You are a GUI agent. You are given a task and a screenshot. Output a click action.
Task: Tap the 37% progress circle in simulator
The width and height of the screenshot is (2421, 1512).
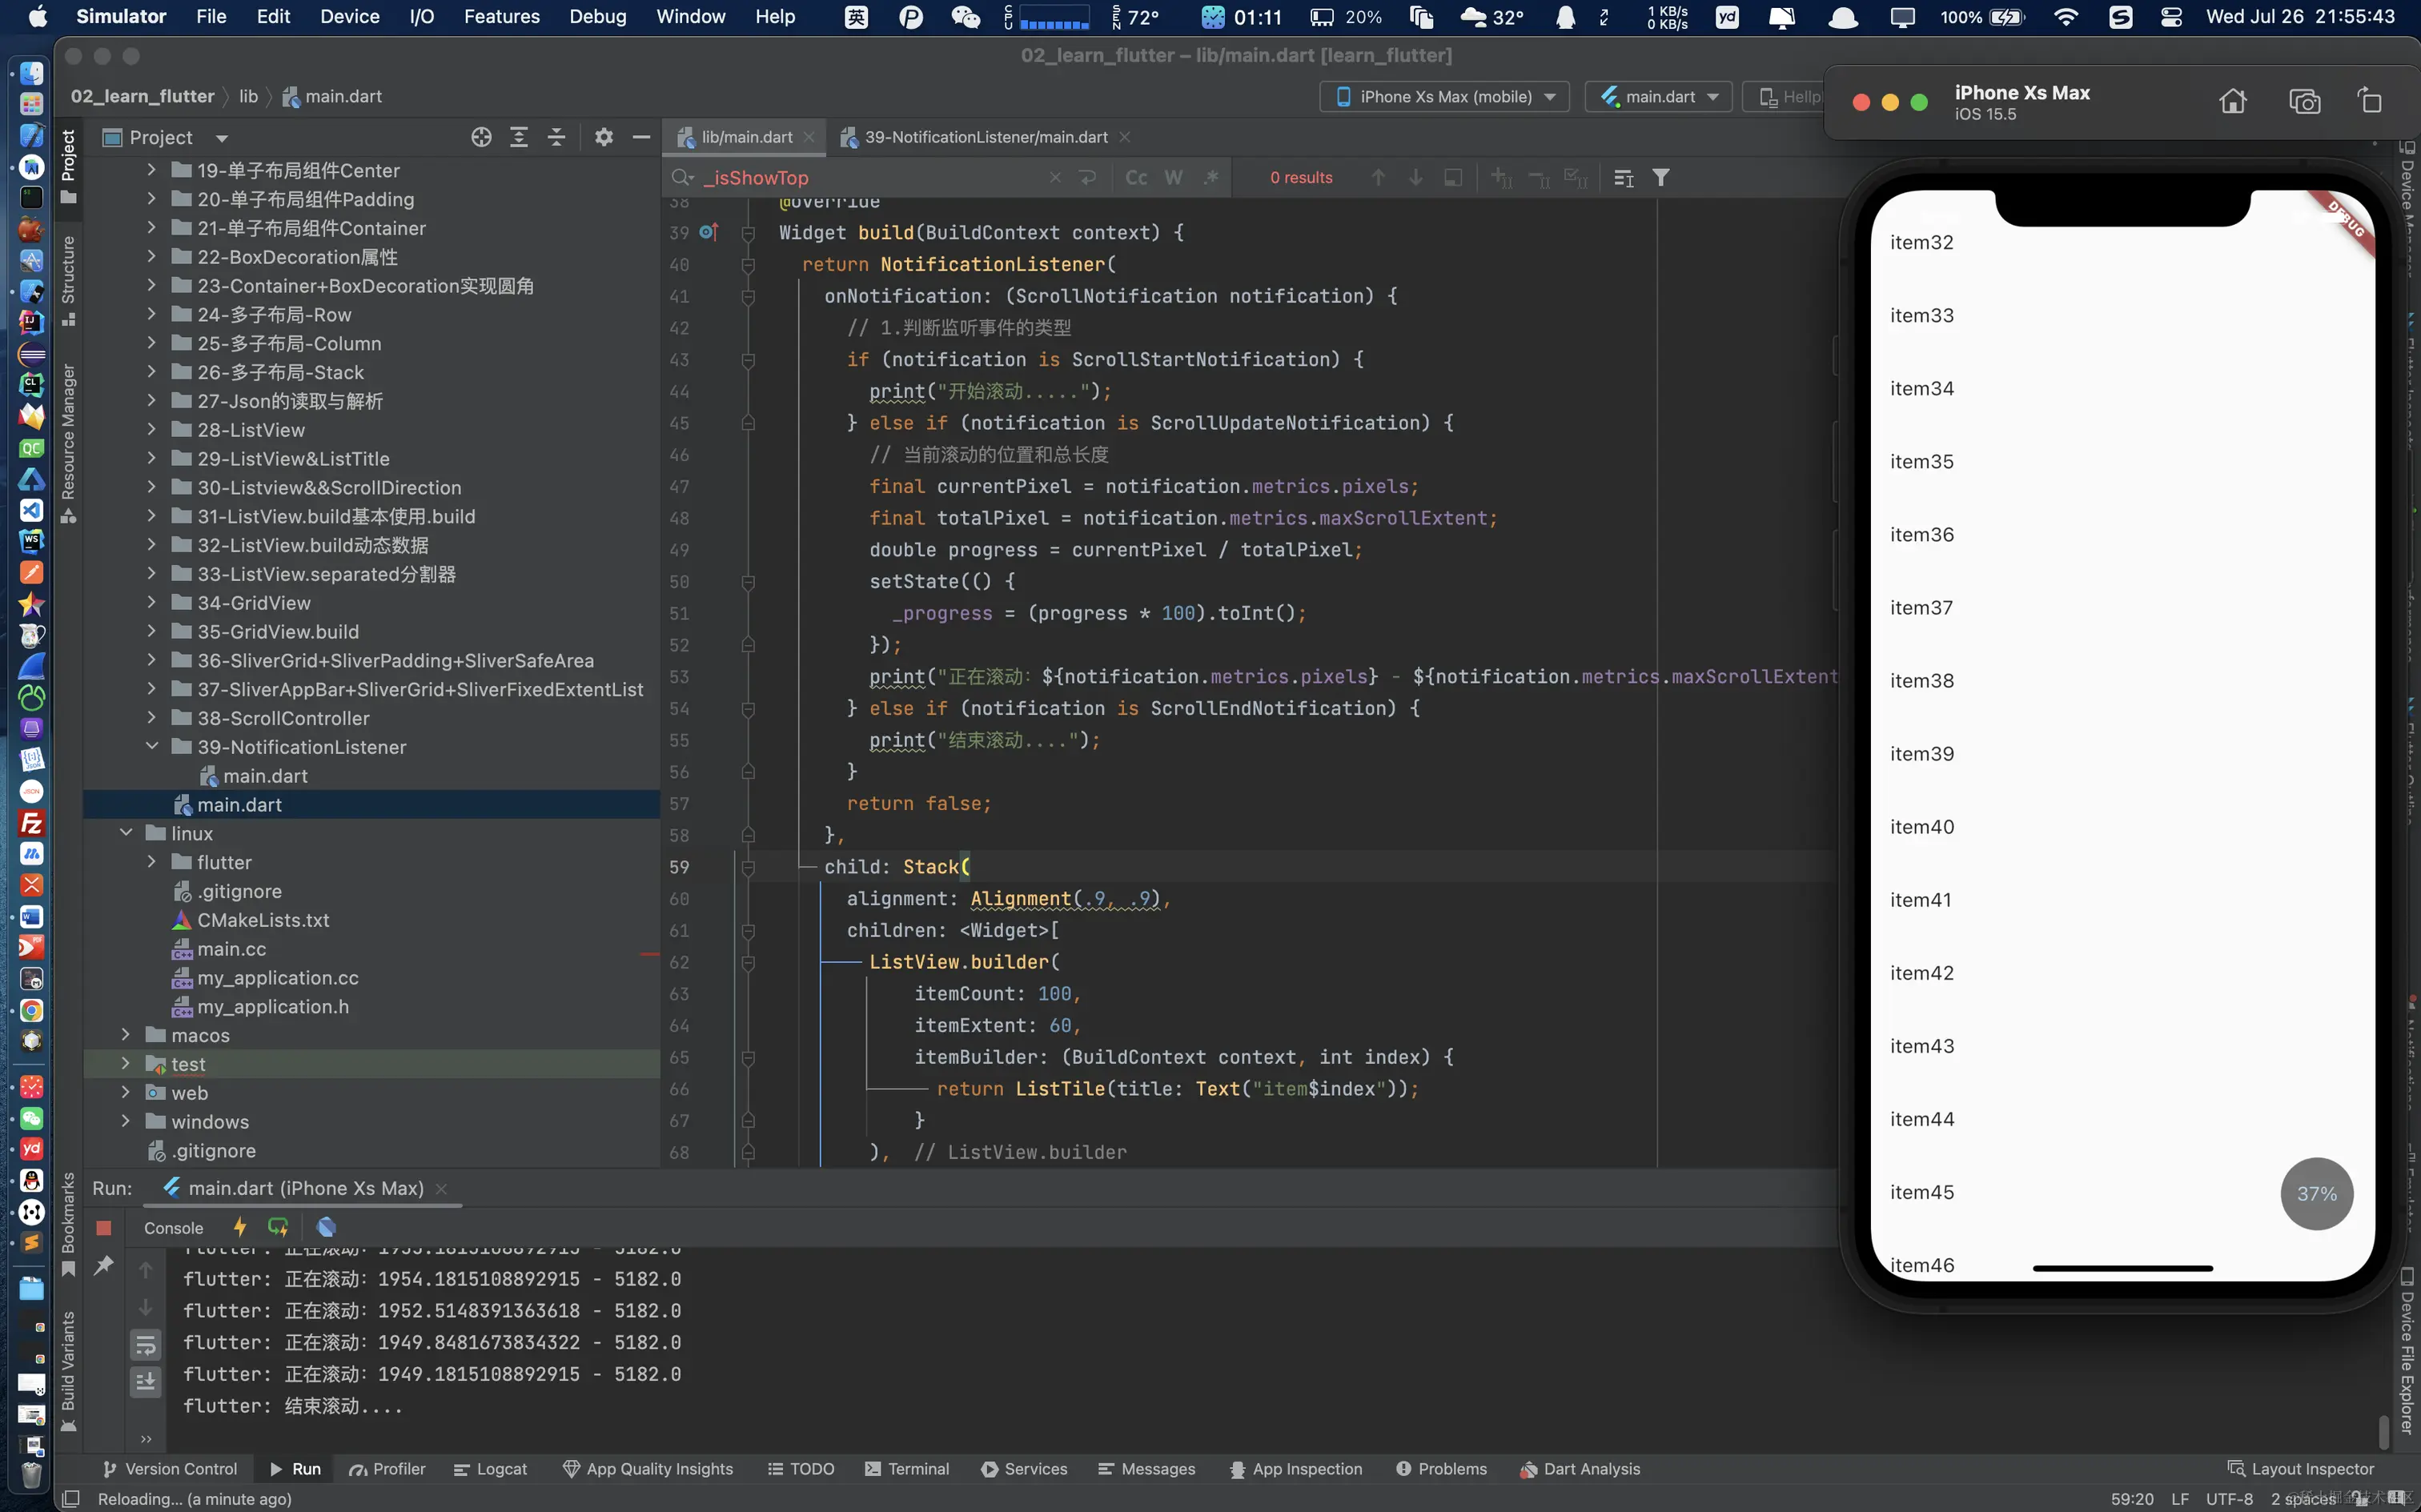(2316, 1194)
